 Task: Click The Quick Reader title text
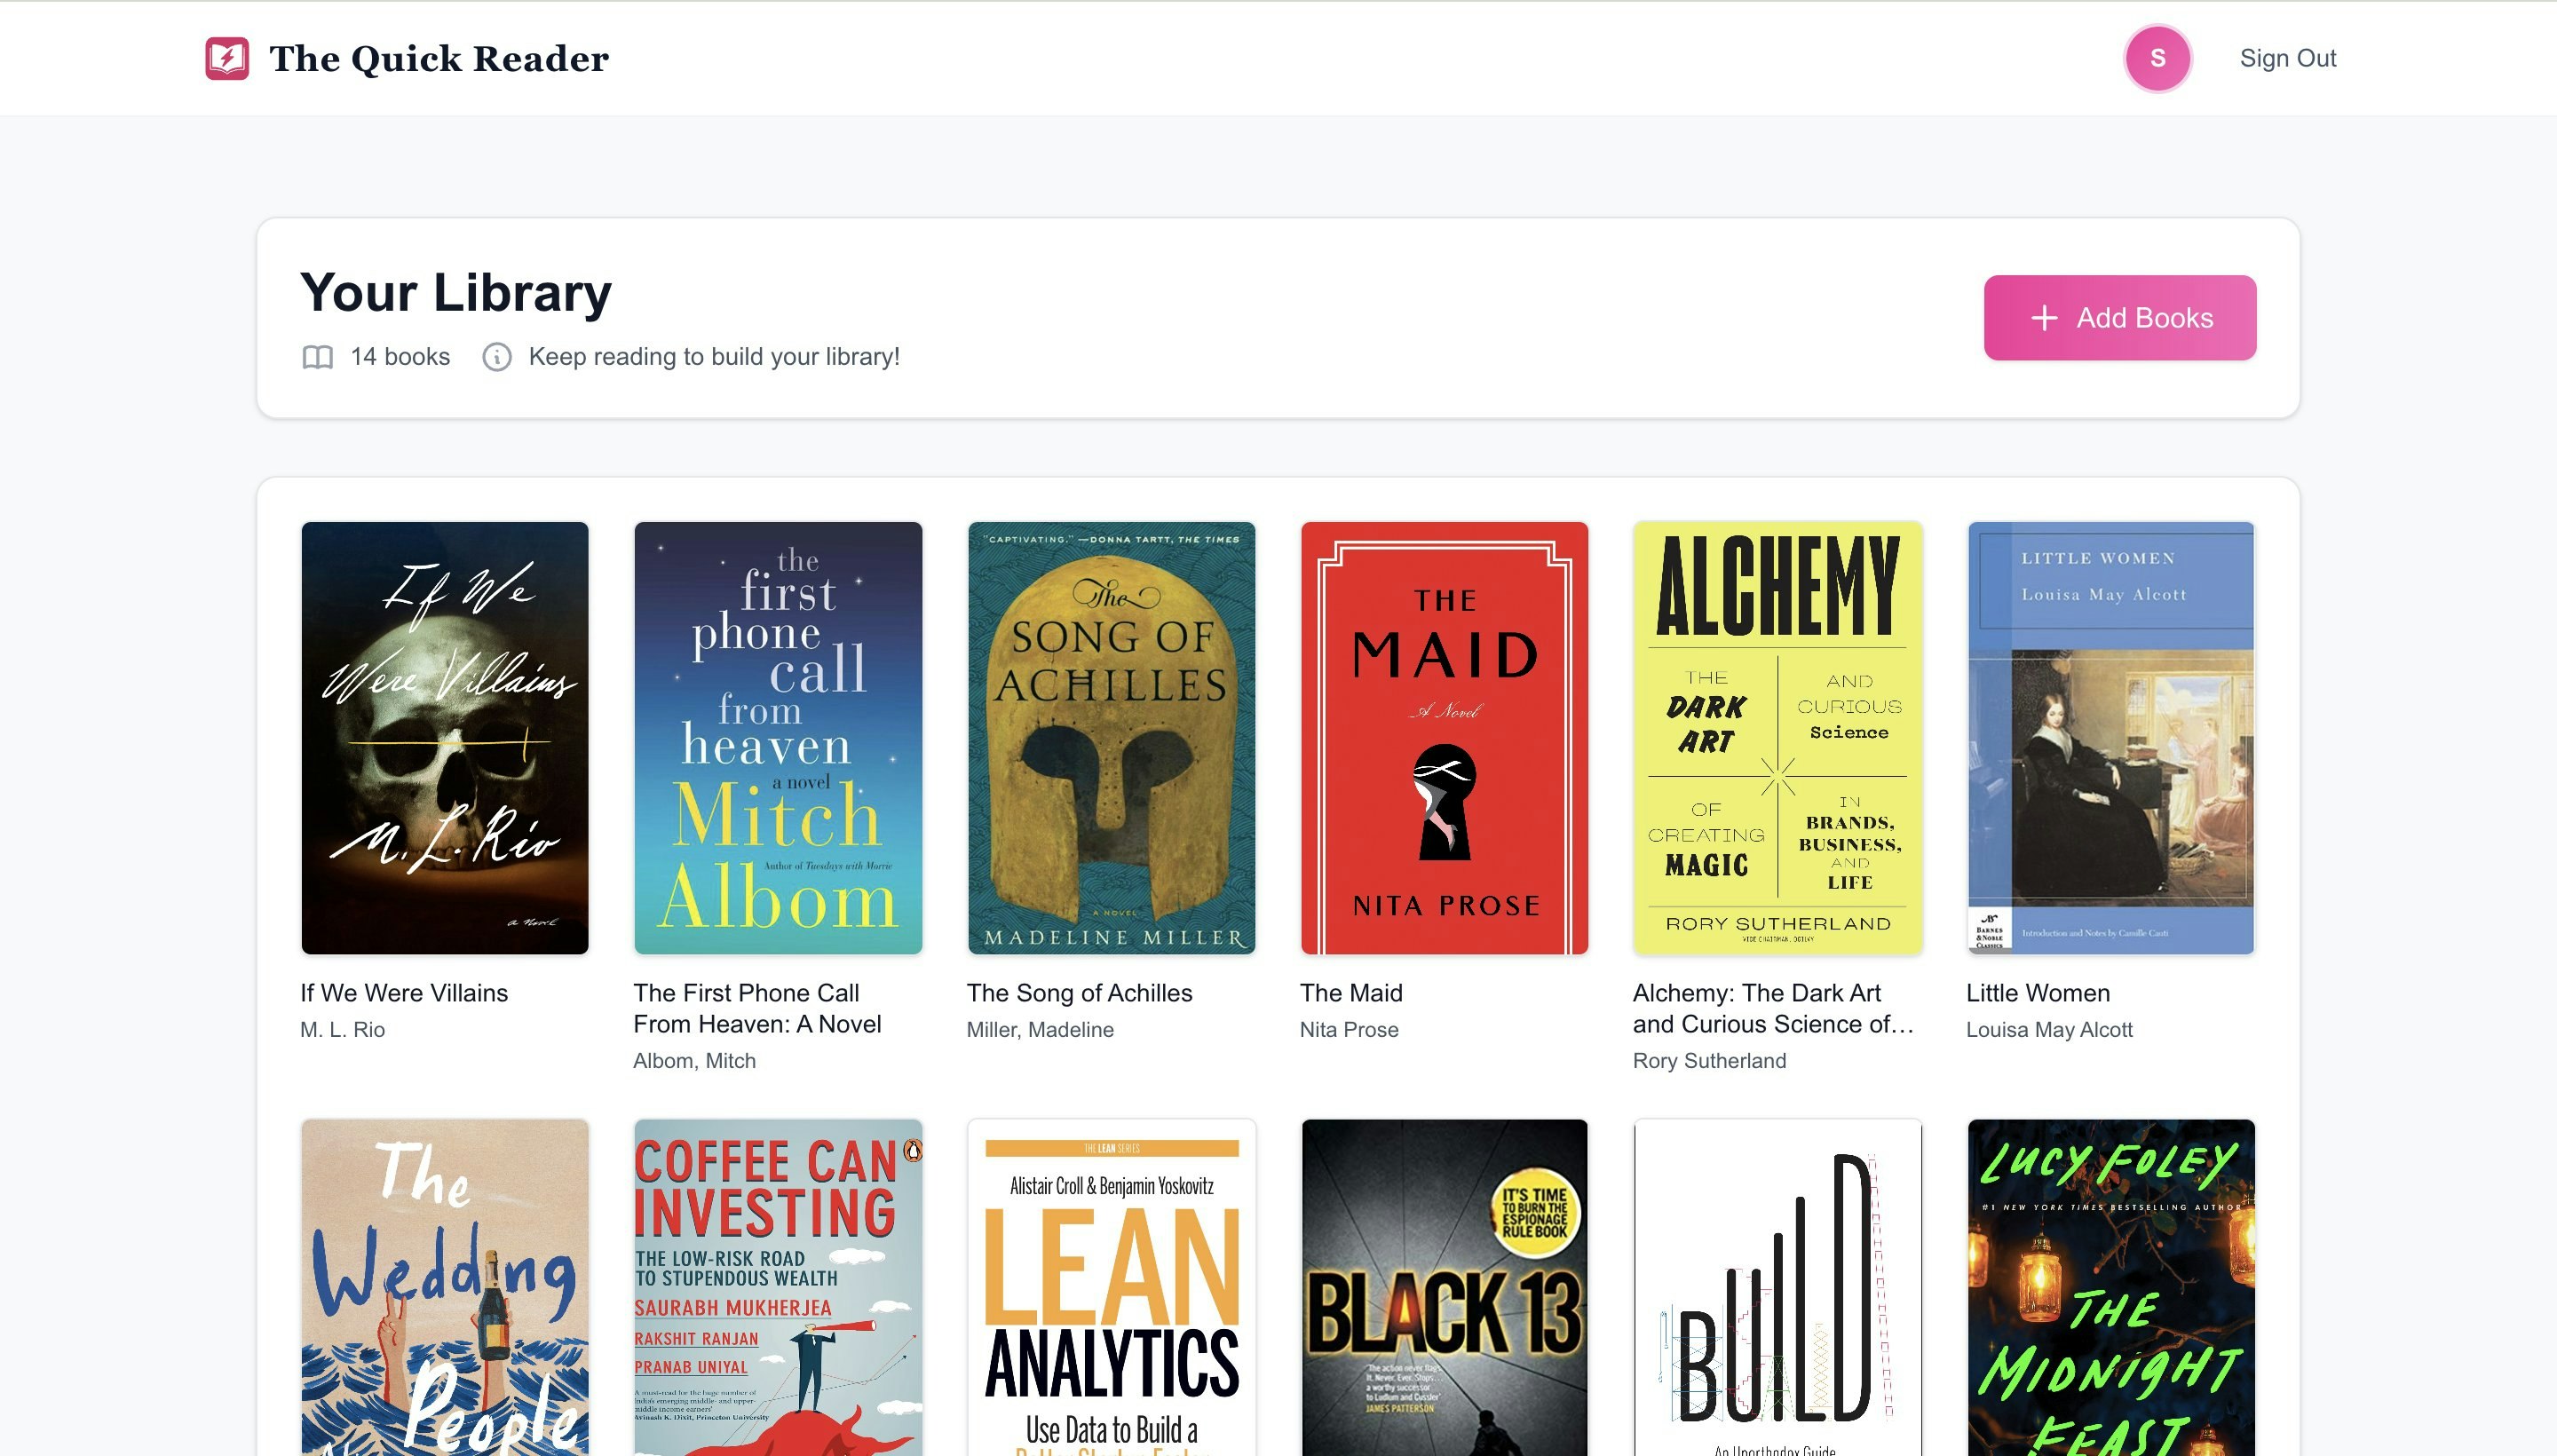click(439, 58)
